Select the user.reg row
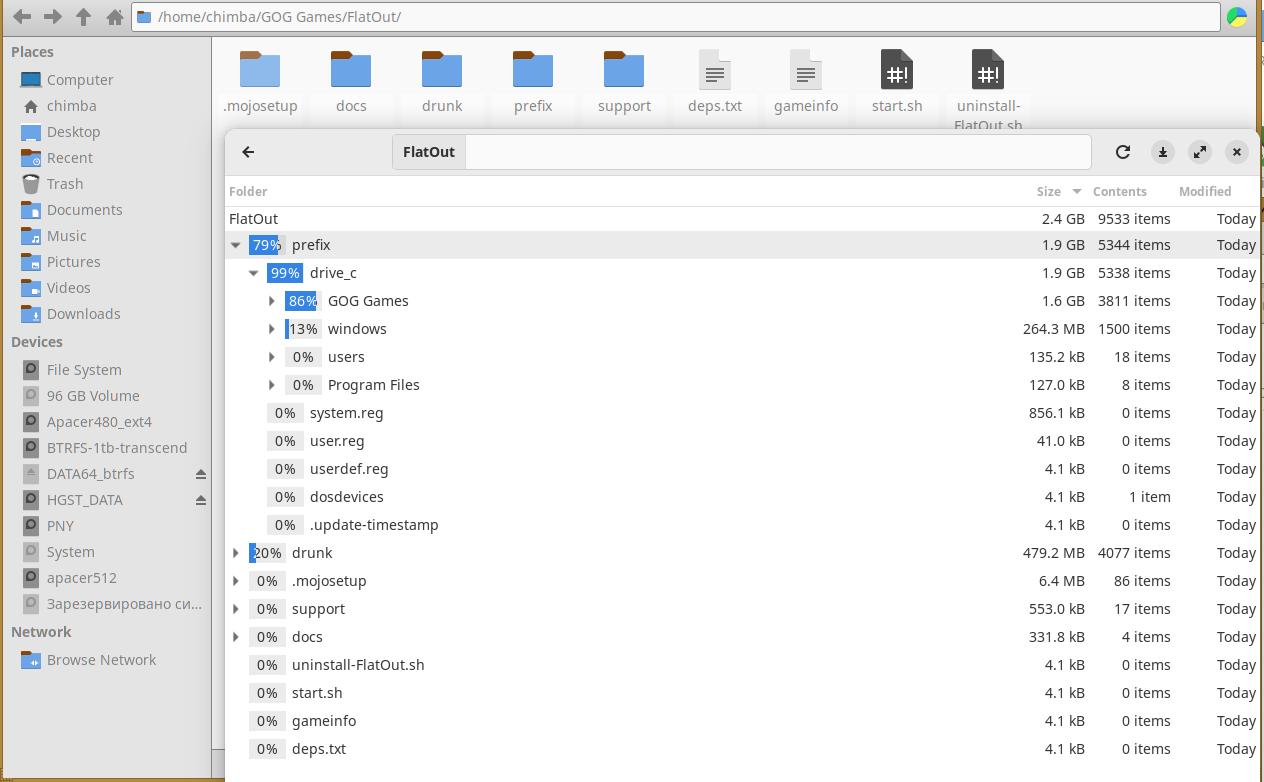Viewport: 1264px width, 782px height. tap(742, 441)
